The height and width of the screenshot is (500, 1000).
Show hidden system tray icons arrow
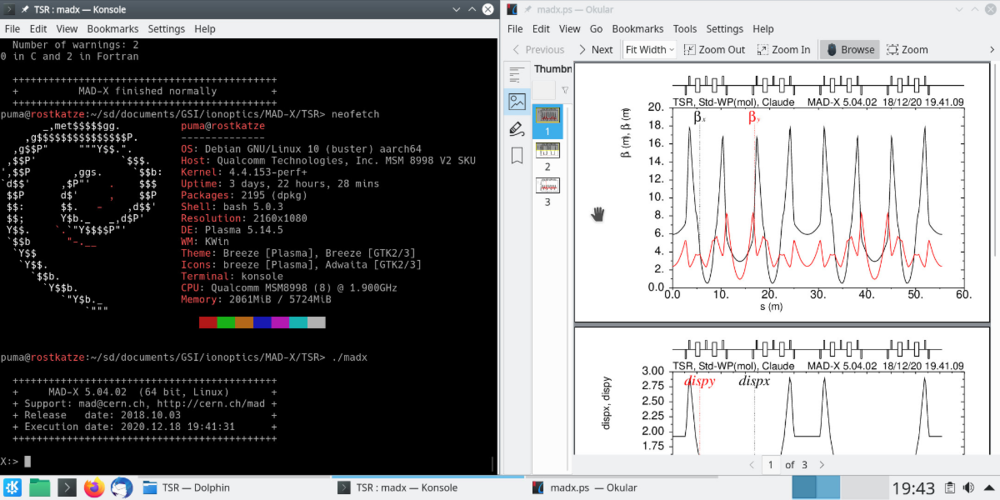click(988, 487)
